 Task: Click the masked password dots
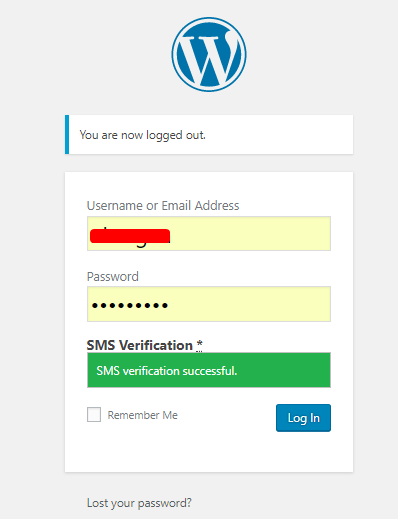point(130,305)
